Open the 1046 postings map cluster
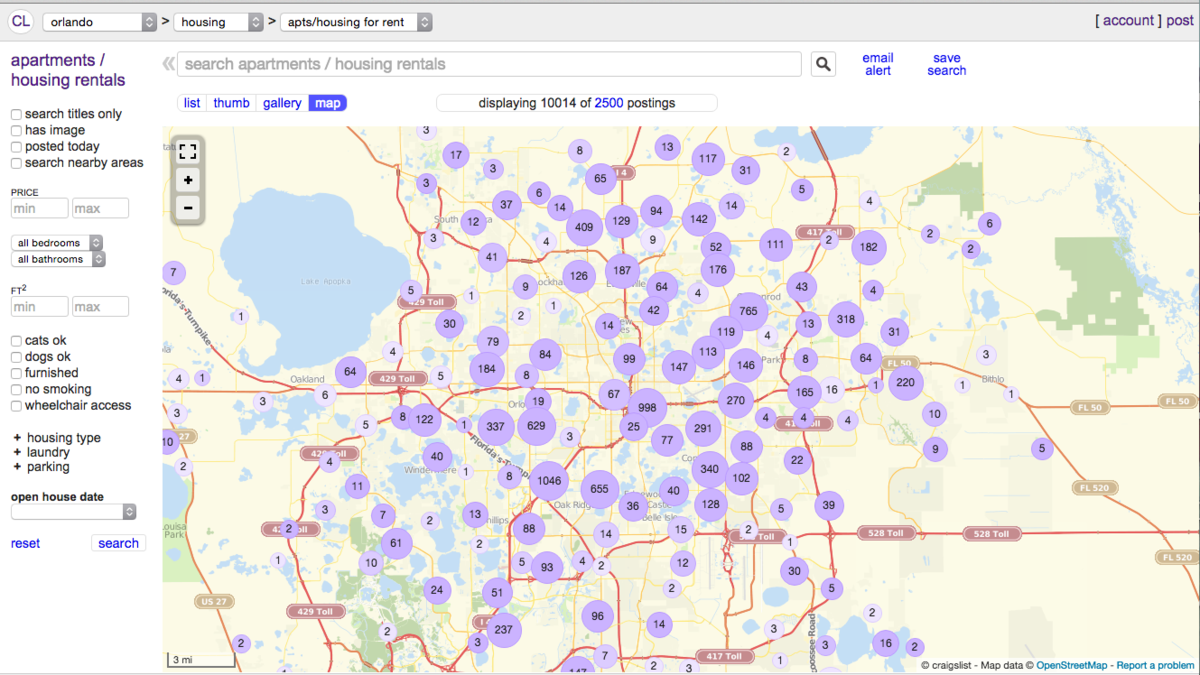Viewport: 1200px width, 675px height. 549,481
